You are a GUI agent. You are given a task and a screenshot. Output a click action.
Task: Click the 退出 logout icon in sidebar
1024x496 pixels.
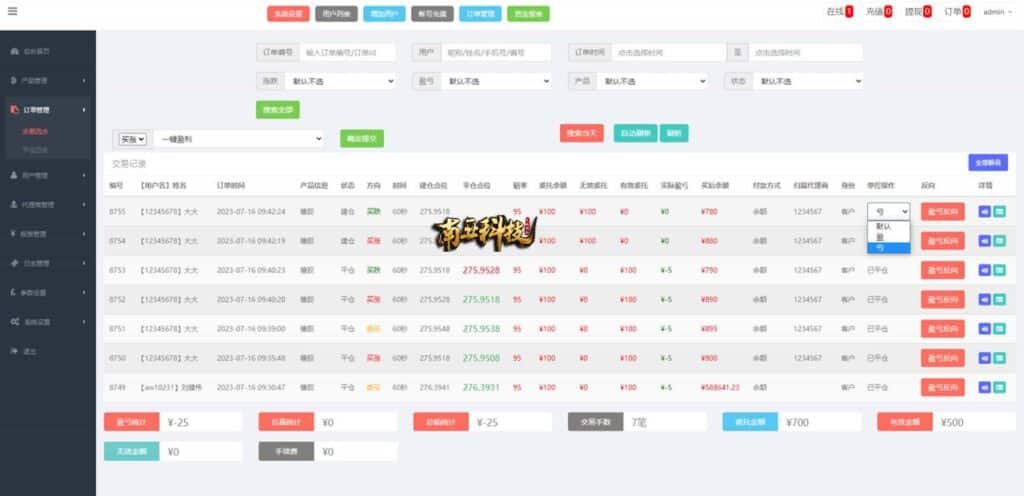13,351
